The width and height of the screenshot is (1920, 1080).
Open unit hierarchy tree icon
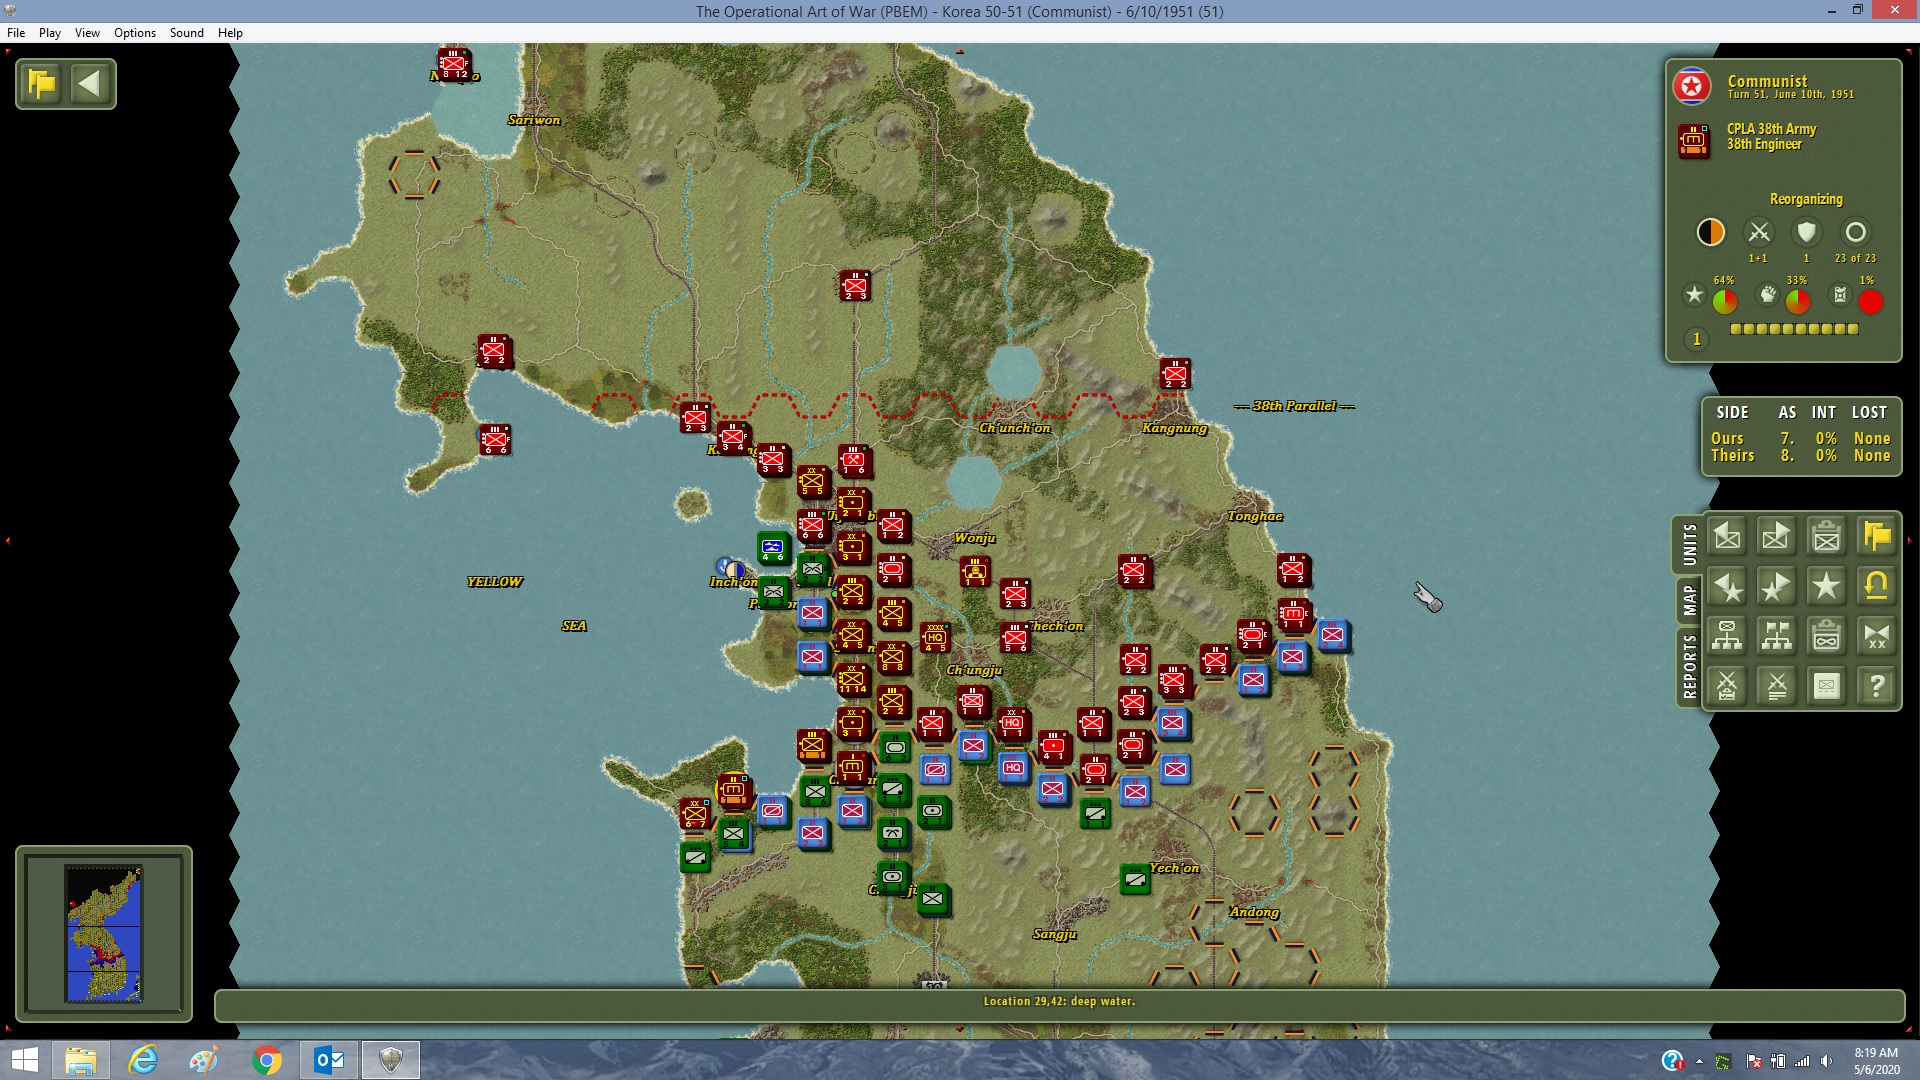[1727, 636]
